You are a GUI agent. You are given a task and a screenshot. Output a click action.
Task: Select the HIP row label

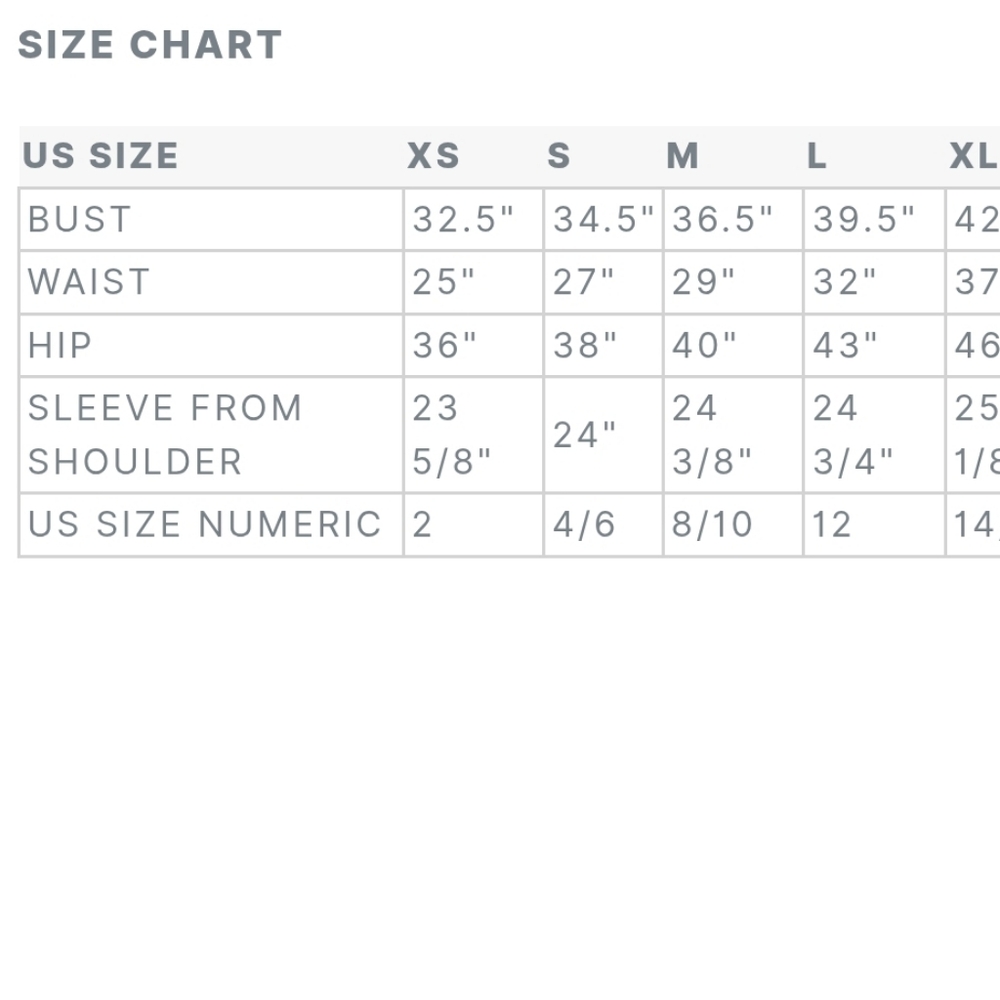point(60,345)
